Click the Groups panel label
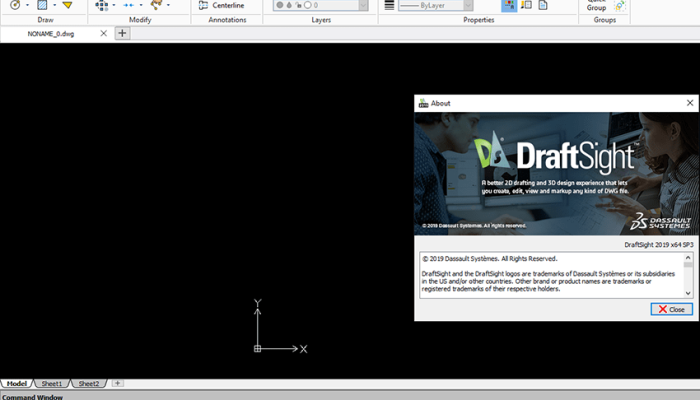 (x=604, y=20)
